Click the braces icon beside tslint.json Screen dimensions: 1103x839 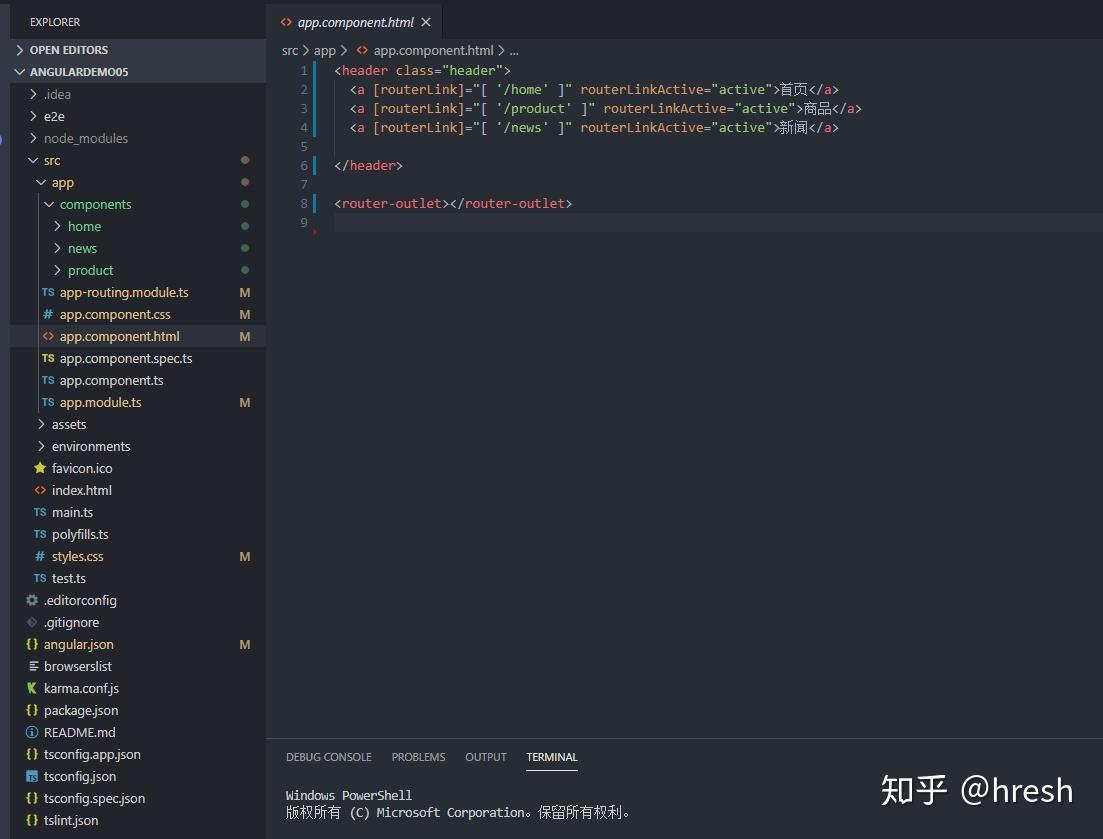(32, 820)
